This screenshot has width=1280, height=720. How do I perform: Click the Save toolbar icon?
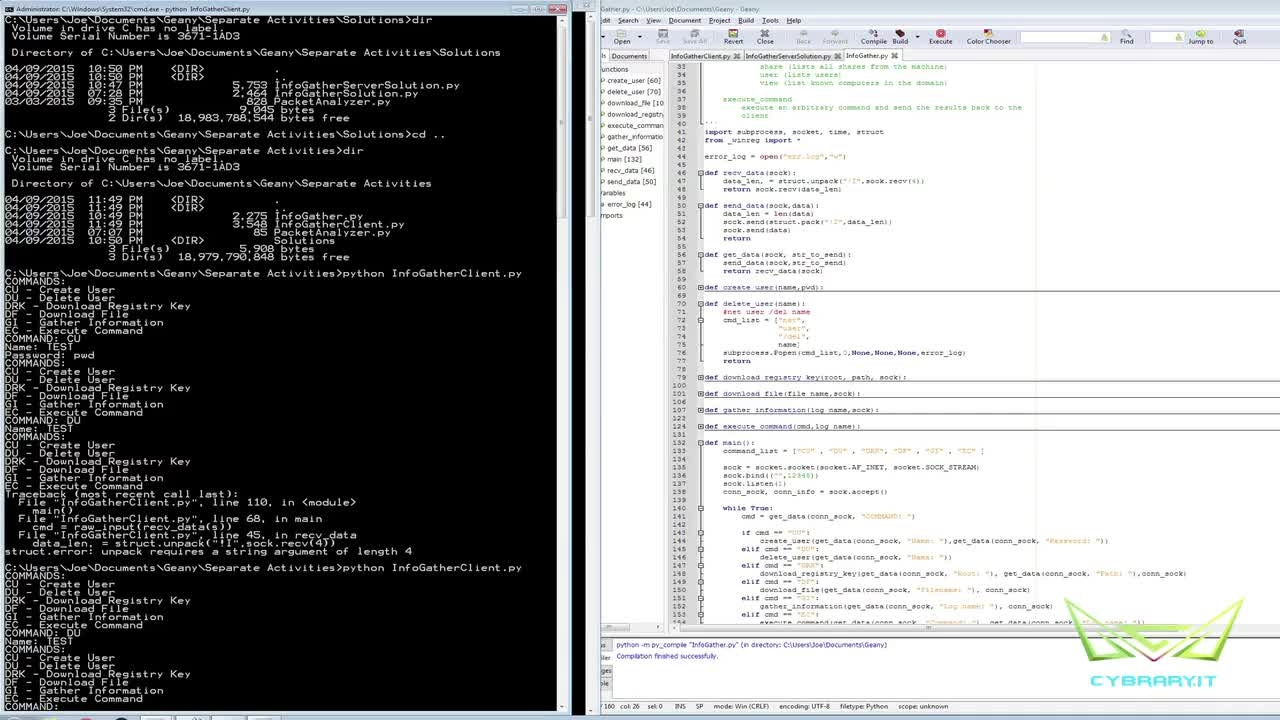point(662,37)
